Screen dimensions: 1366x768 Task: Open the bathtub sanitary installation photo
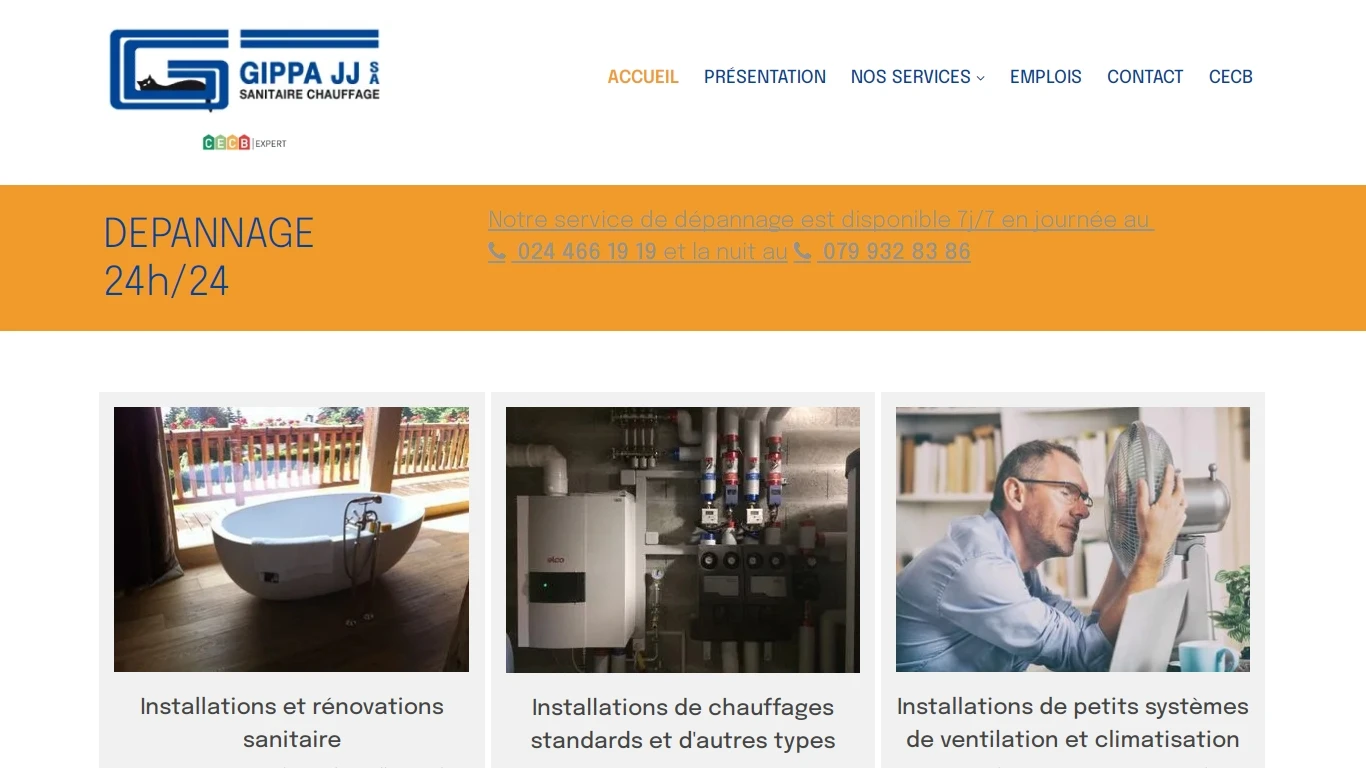(x=291, y=539)
